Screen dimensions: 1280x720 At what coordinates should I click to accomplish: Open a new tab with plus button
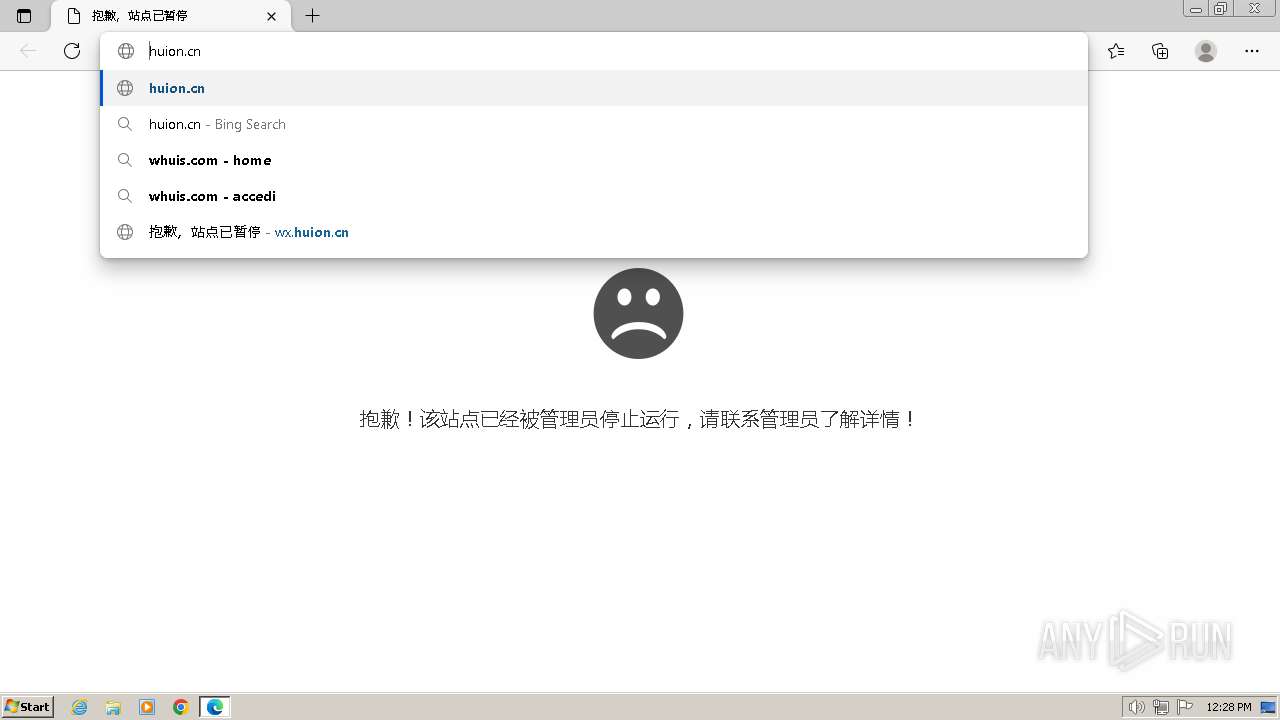313,16
